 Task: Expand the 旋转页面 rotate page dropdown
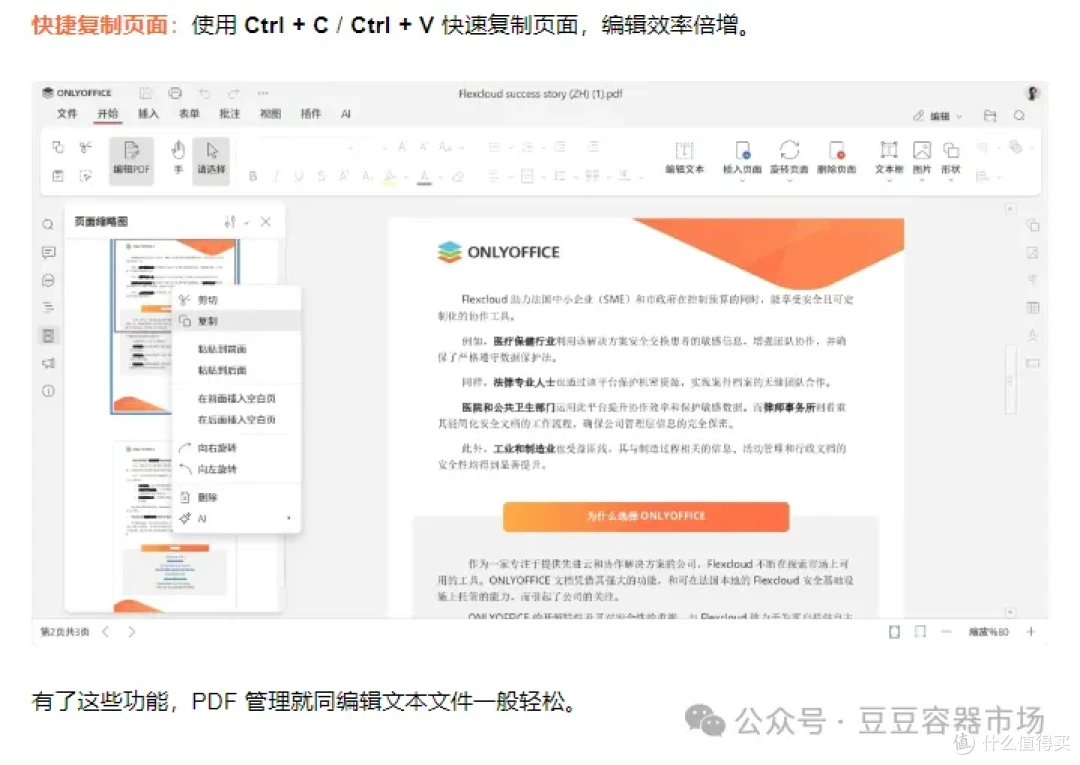click(x=789, y=180)
